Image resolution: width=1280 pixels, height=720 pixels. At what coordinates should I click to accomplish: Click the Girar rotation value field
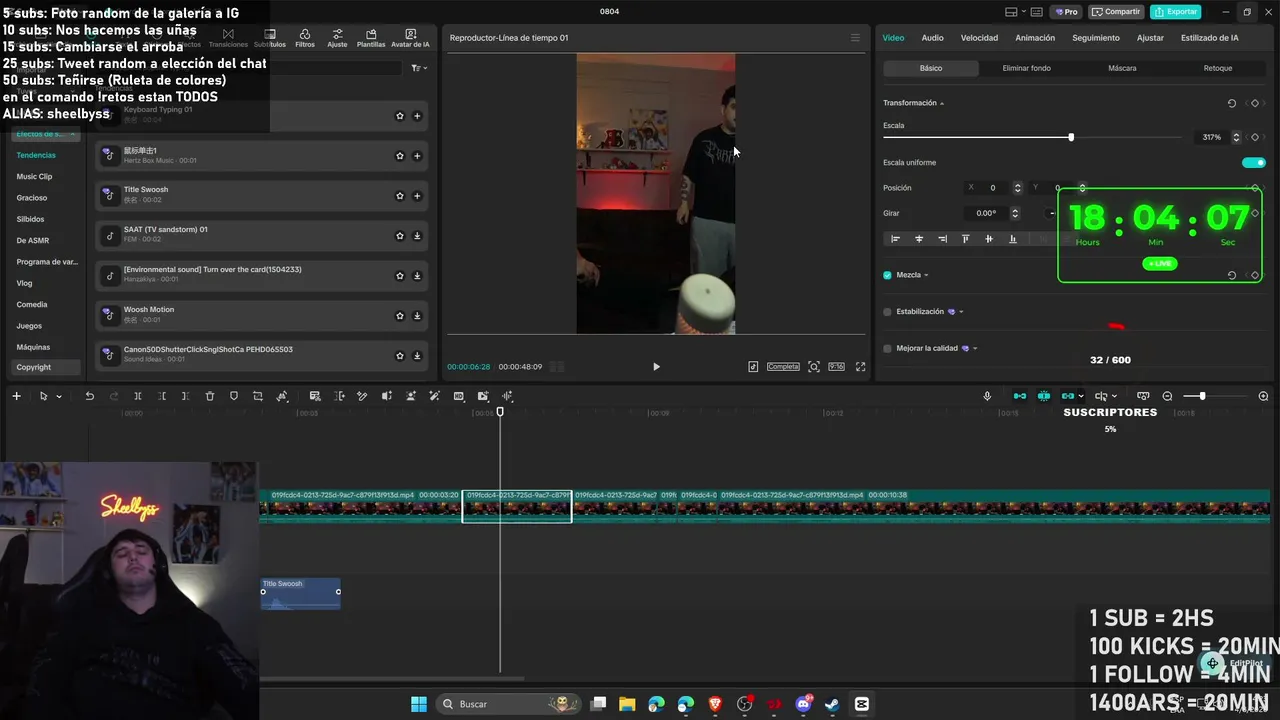click(986, 213)
